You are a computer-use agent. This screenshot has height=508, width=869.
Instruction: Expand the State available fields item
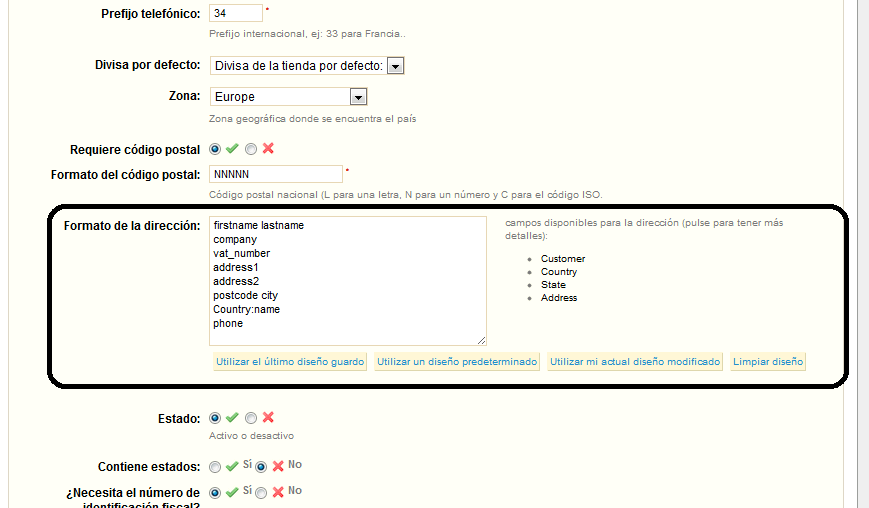tap(553, 285)
